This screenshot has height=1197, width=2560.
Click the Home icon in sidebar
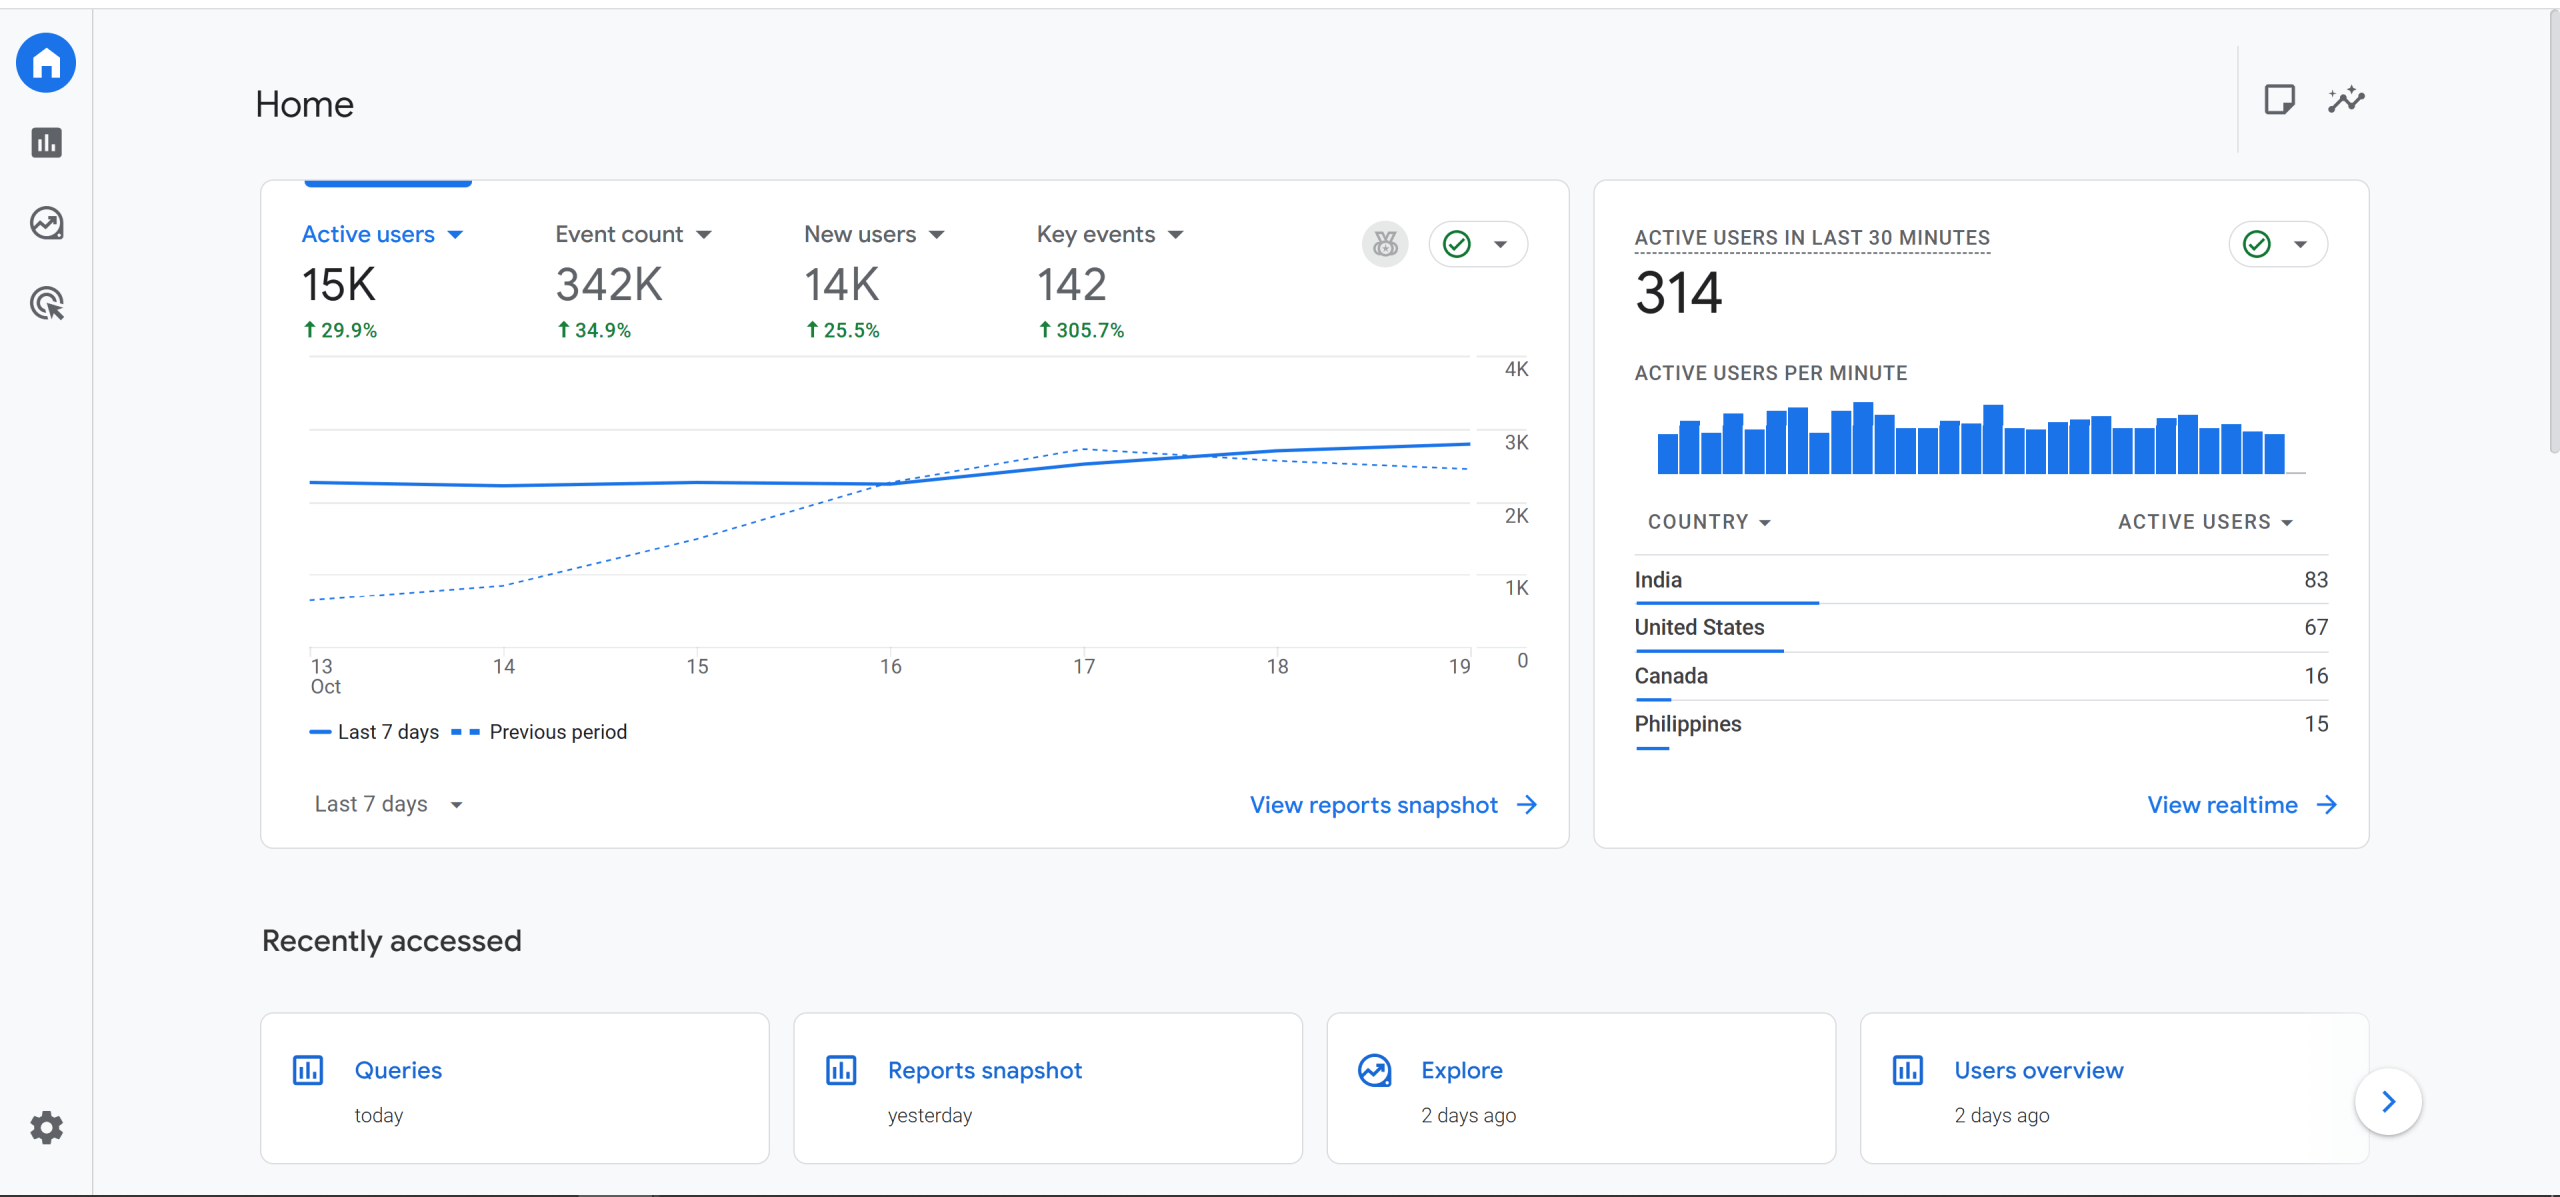(46, 63)
